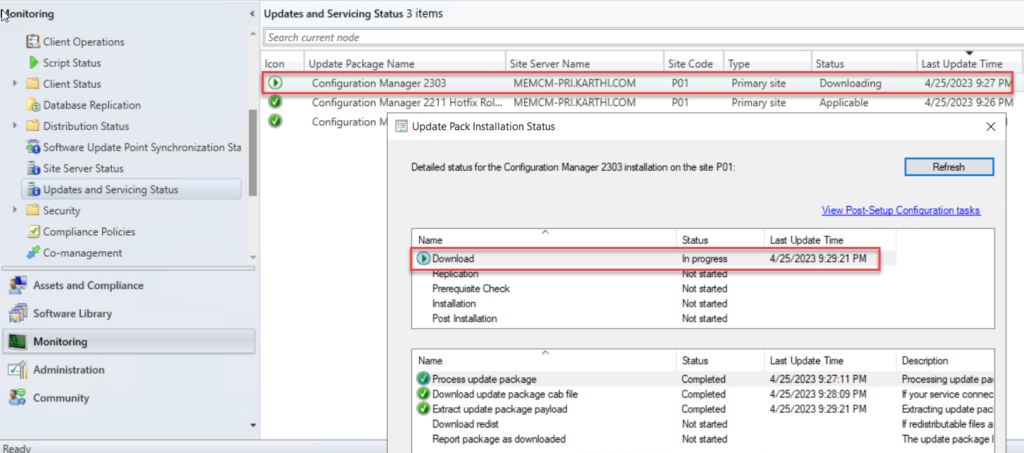Collapse the Monitoring navigation pane

point(251,14)
